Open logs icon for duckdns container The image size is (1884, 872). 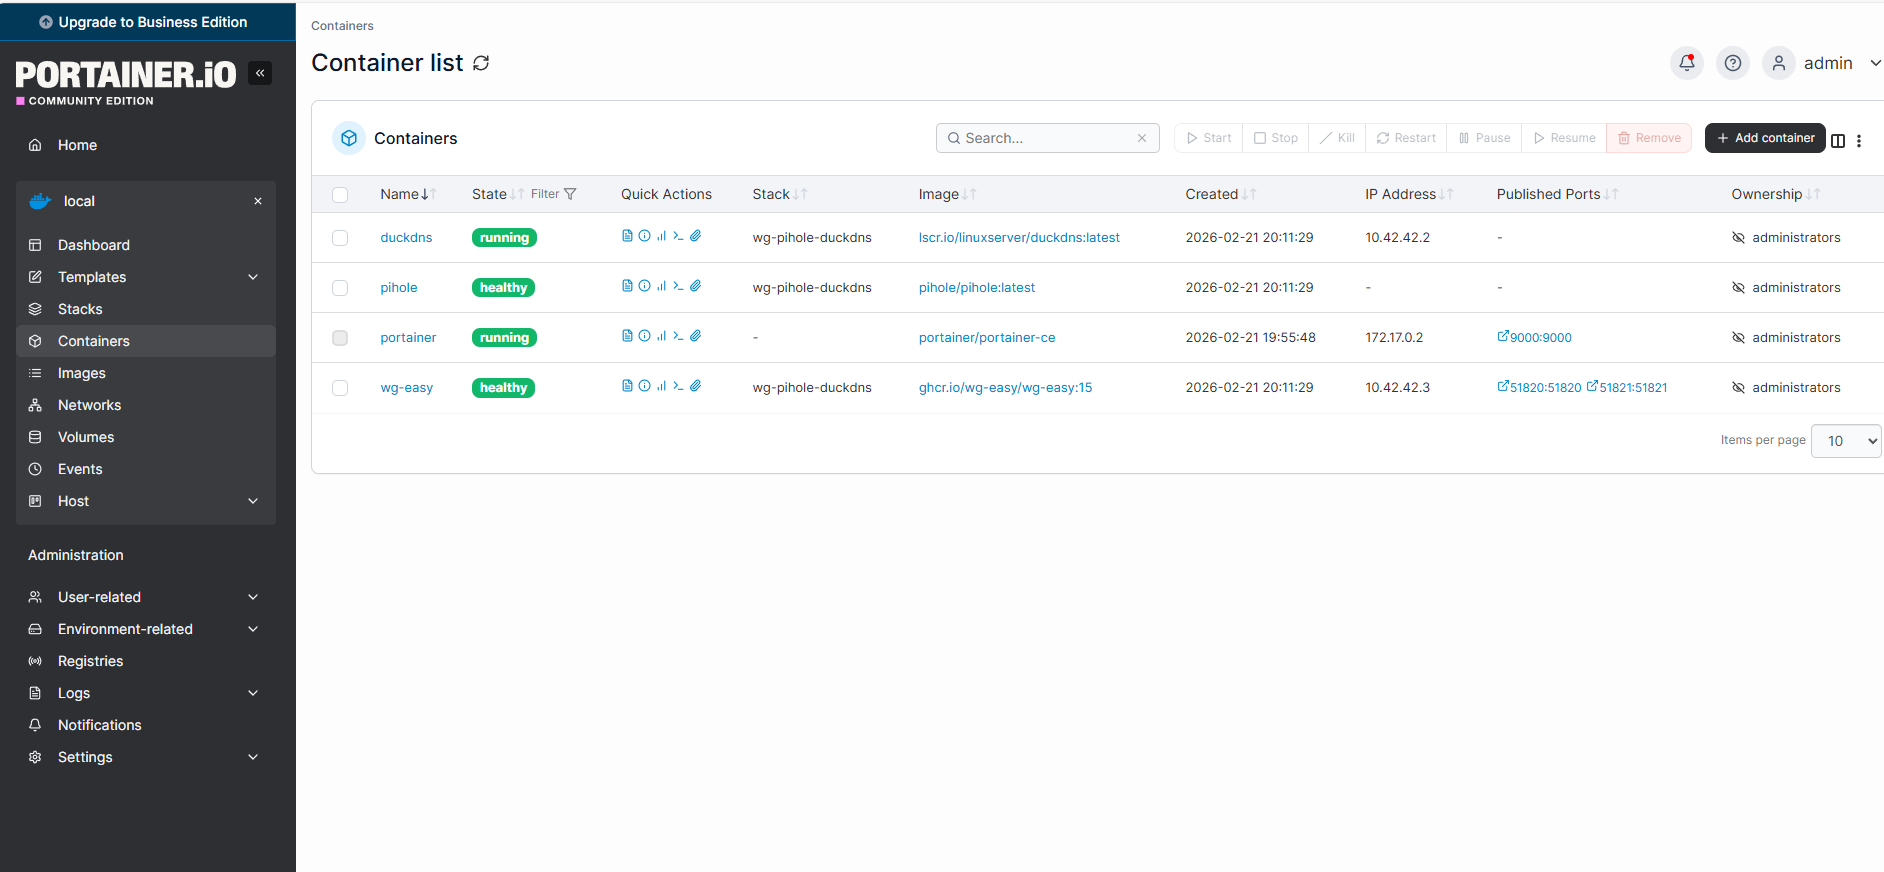pos(627,236)
